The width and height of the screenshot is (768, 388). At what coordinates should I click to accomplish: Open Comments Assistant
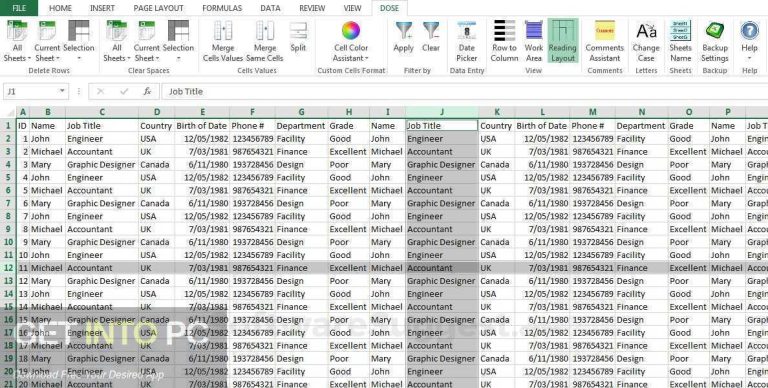(605, 30)
